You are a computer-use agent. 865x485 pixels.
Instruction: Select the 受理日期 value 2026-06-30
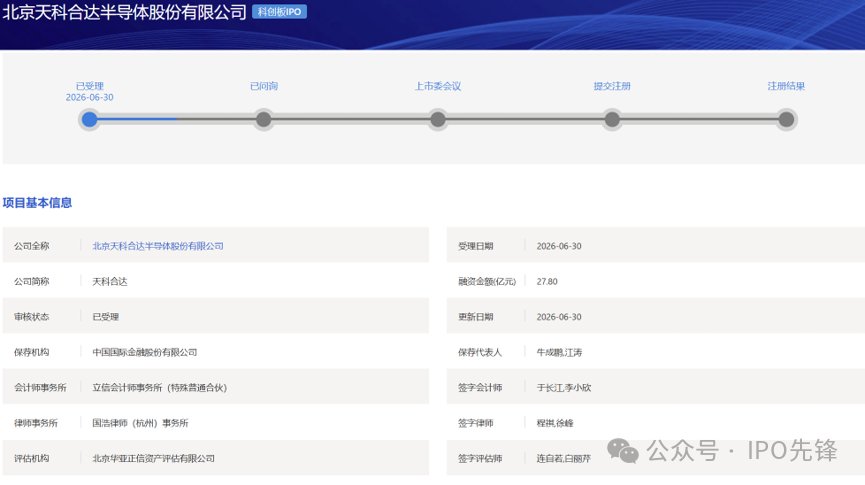point(559,246)
